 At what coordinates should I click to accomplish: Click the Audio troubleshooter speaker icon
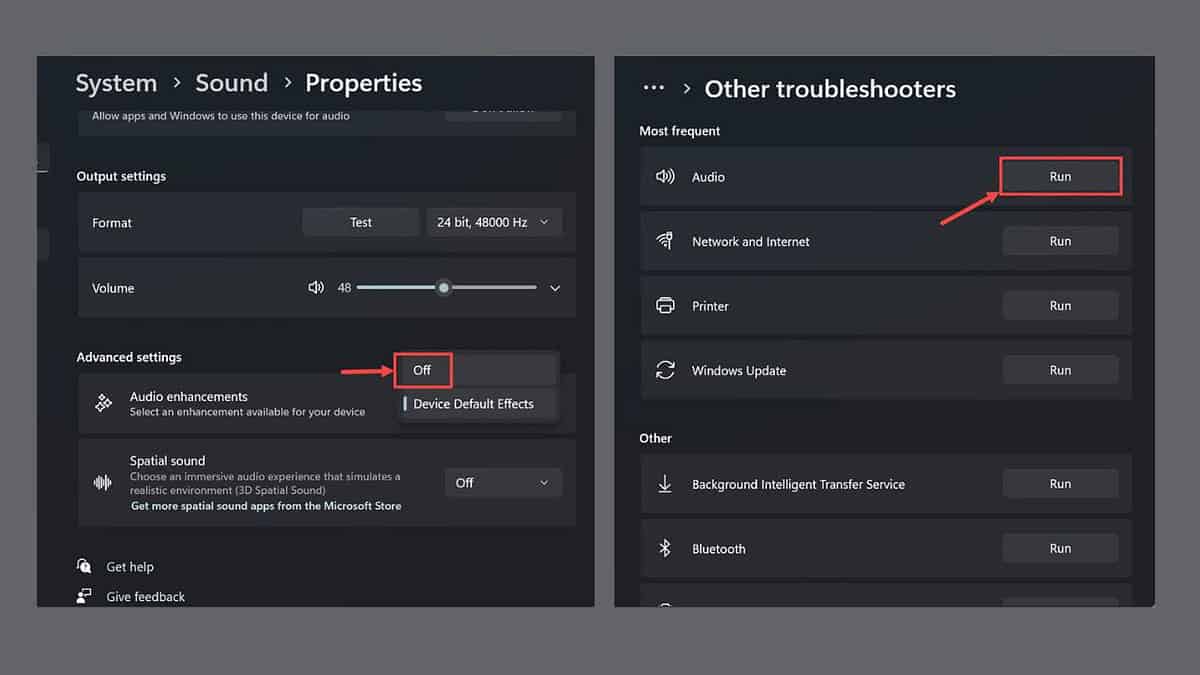click(665, 176)
